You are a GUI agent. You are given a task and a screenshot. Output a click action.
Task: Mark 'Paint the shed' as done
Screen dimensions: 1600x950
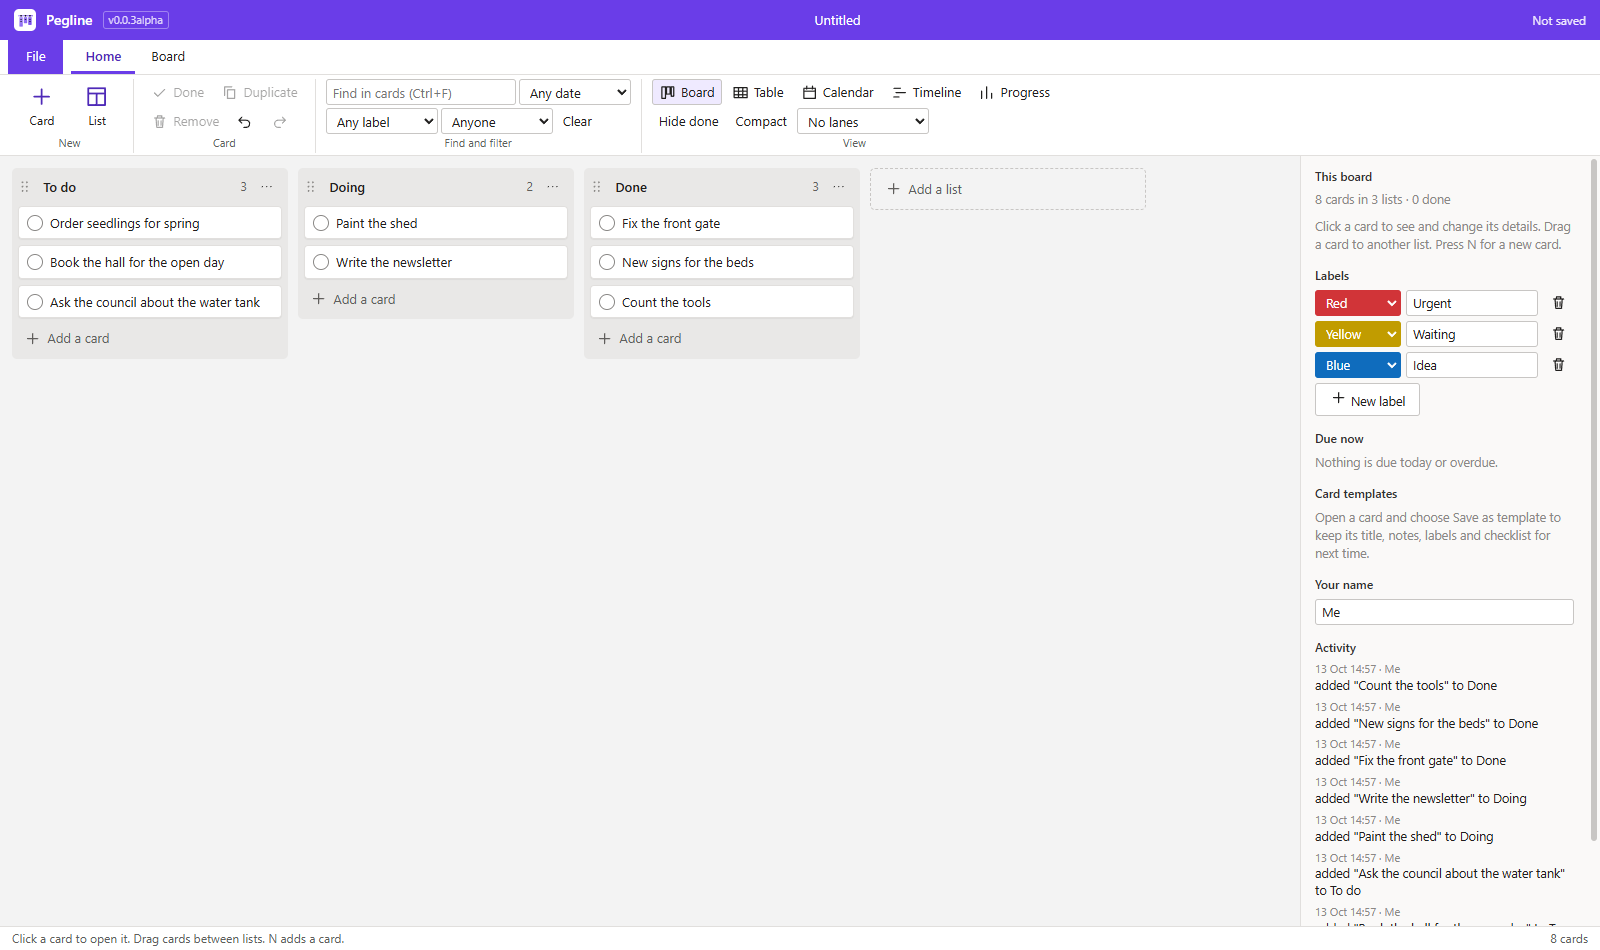pos(321,223)
